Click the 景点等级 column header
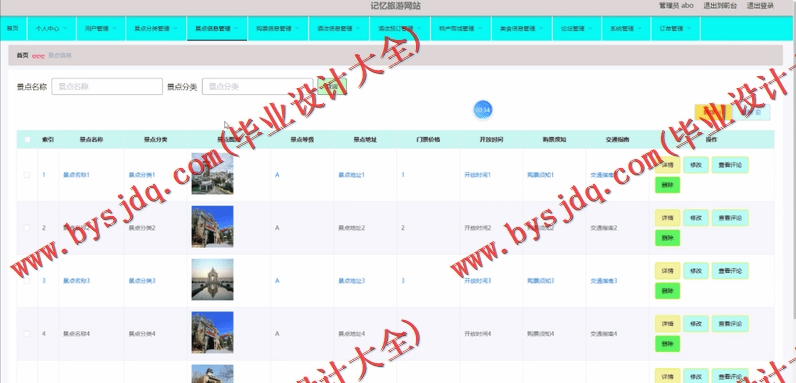Image resolution: width=796 pixels, height=383 pixels. pyautogui.click(x=302, y=140)
